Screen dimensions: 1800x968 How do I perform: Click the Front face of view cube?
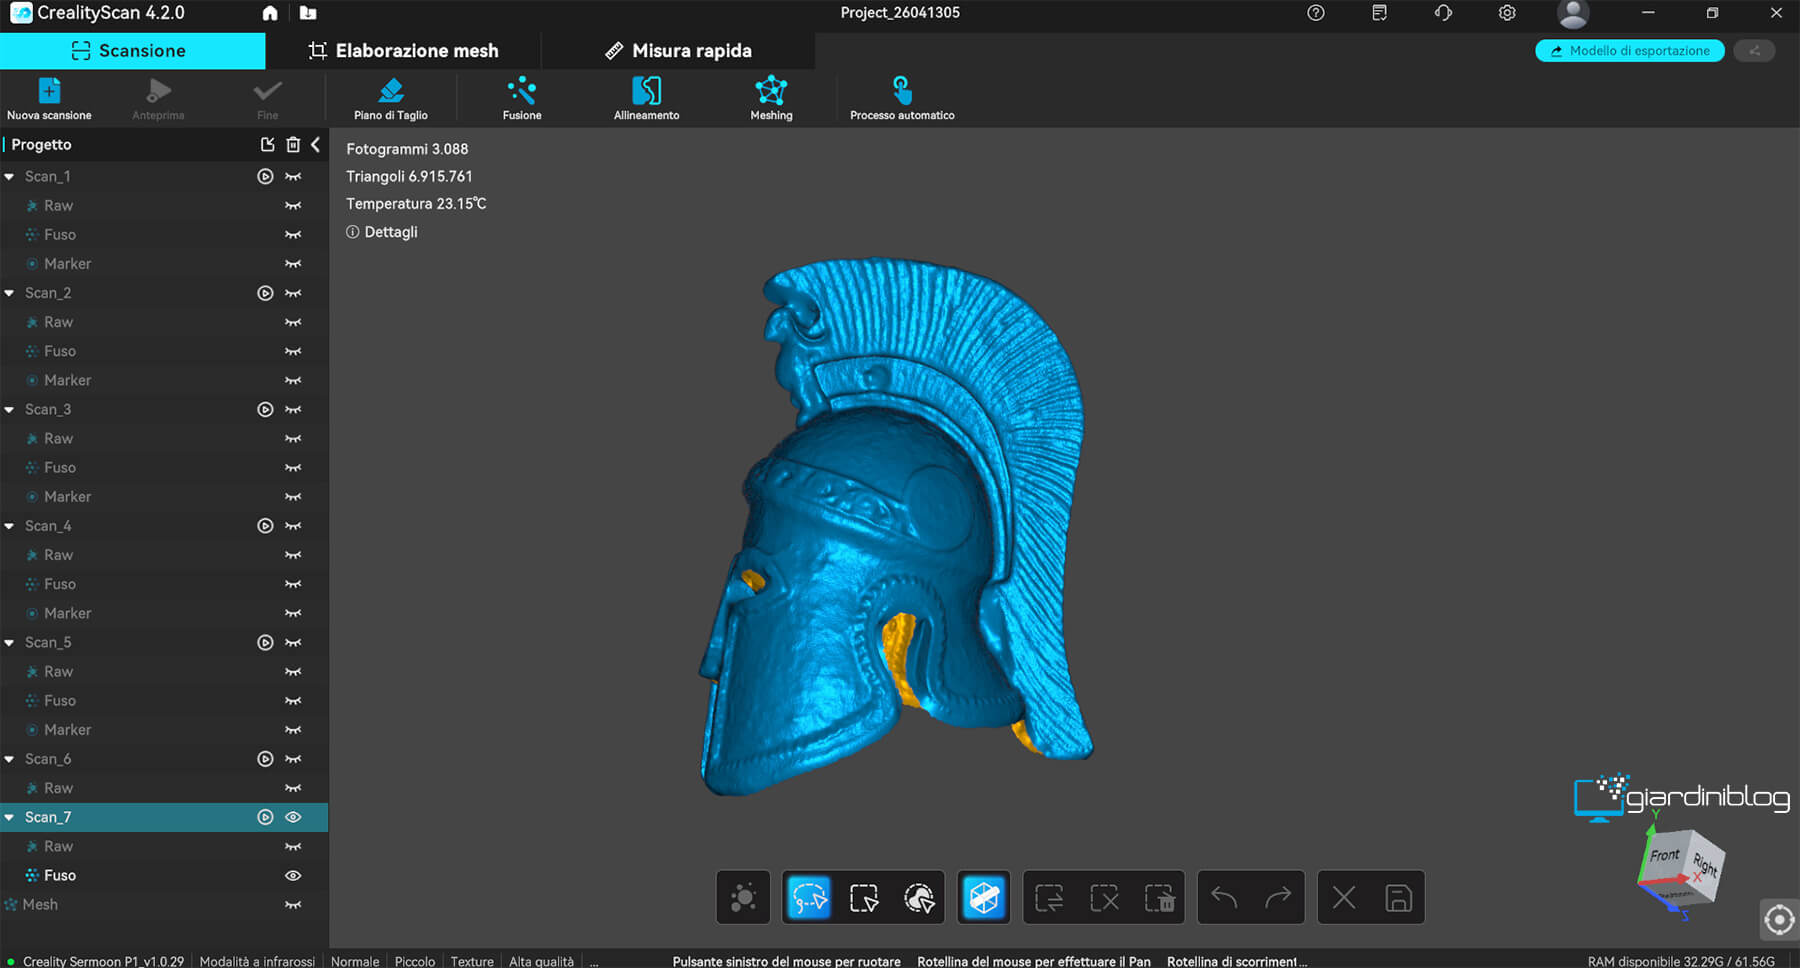point(1664,856)
